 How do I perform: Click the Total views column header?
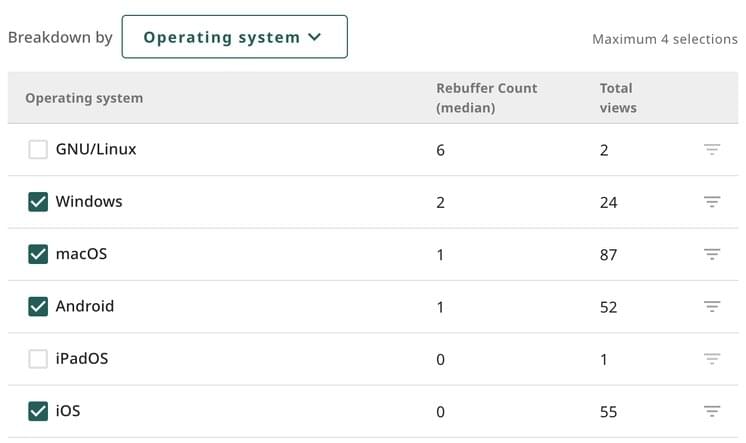(x=617, y=98)
